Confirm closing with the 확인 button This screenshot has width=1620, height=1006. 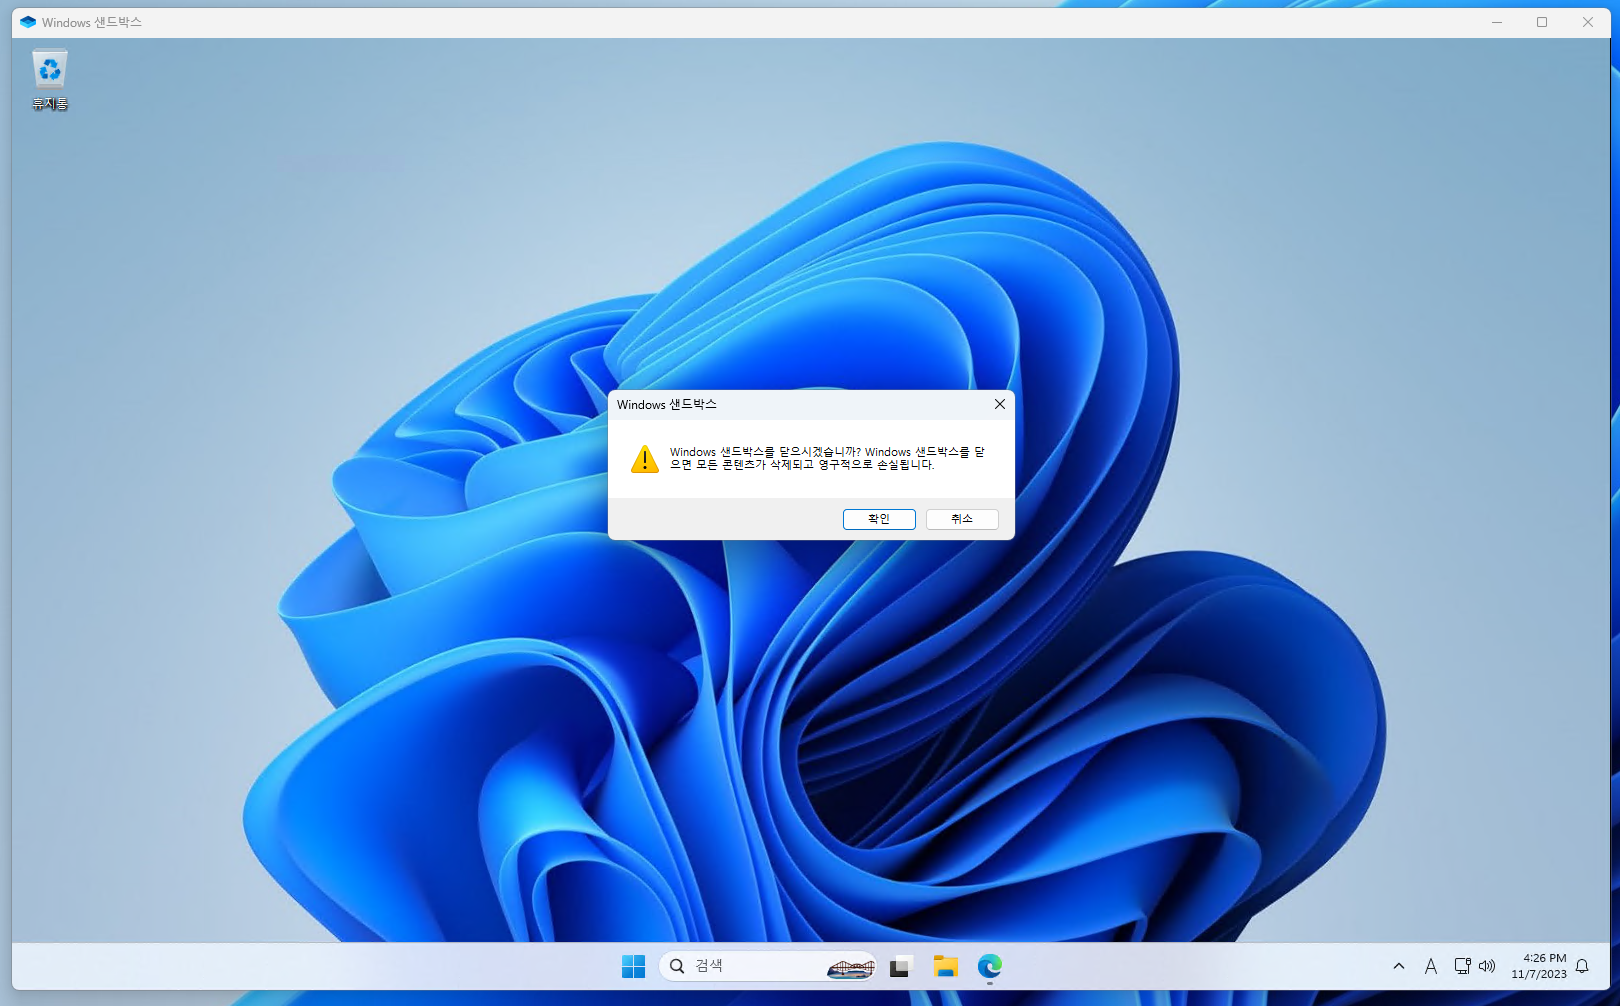[879, 519]
